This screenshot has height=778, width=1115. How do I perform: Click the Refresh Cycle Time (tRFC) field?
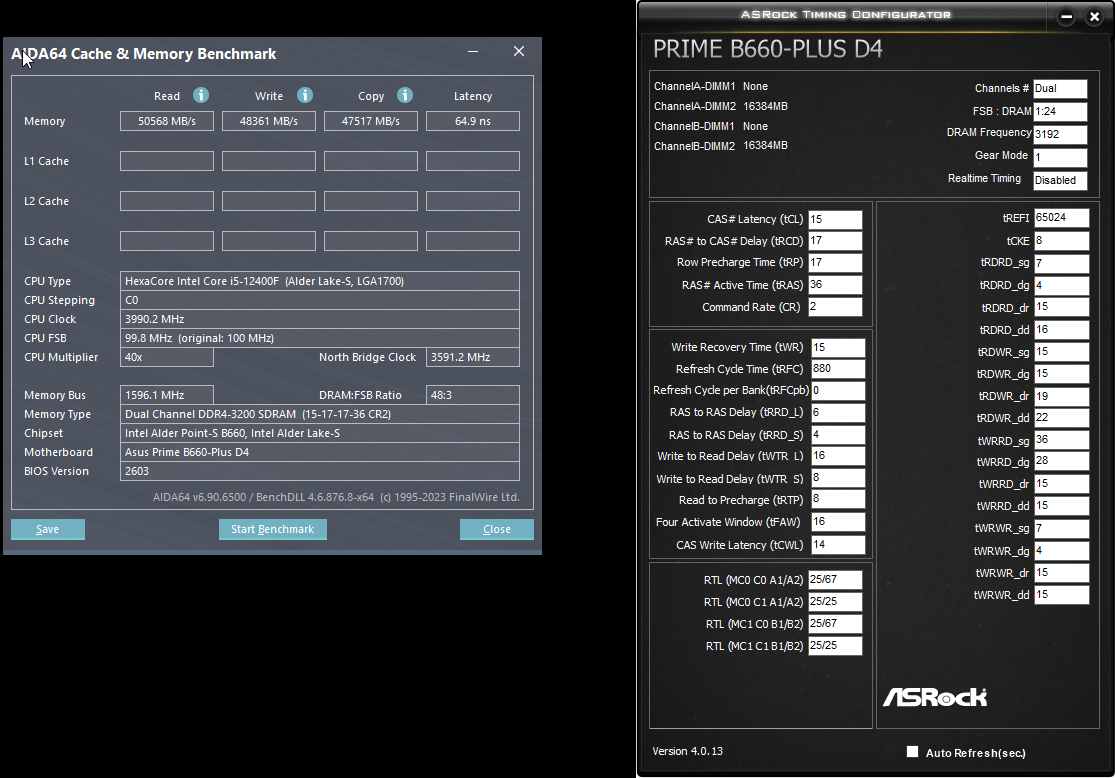click(838, 368)
